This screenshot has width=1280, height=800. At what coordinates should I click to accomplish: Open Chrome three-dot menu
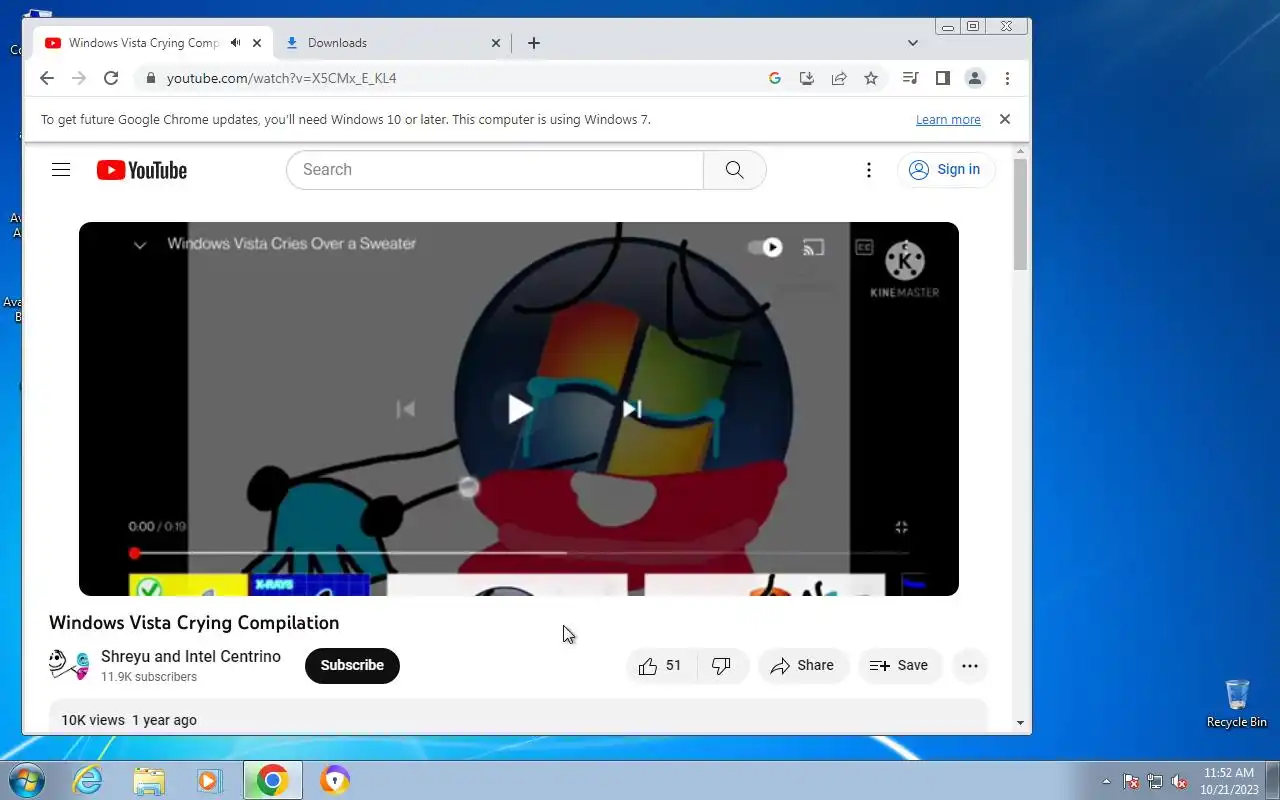point(1007,78)
